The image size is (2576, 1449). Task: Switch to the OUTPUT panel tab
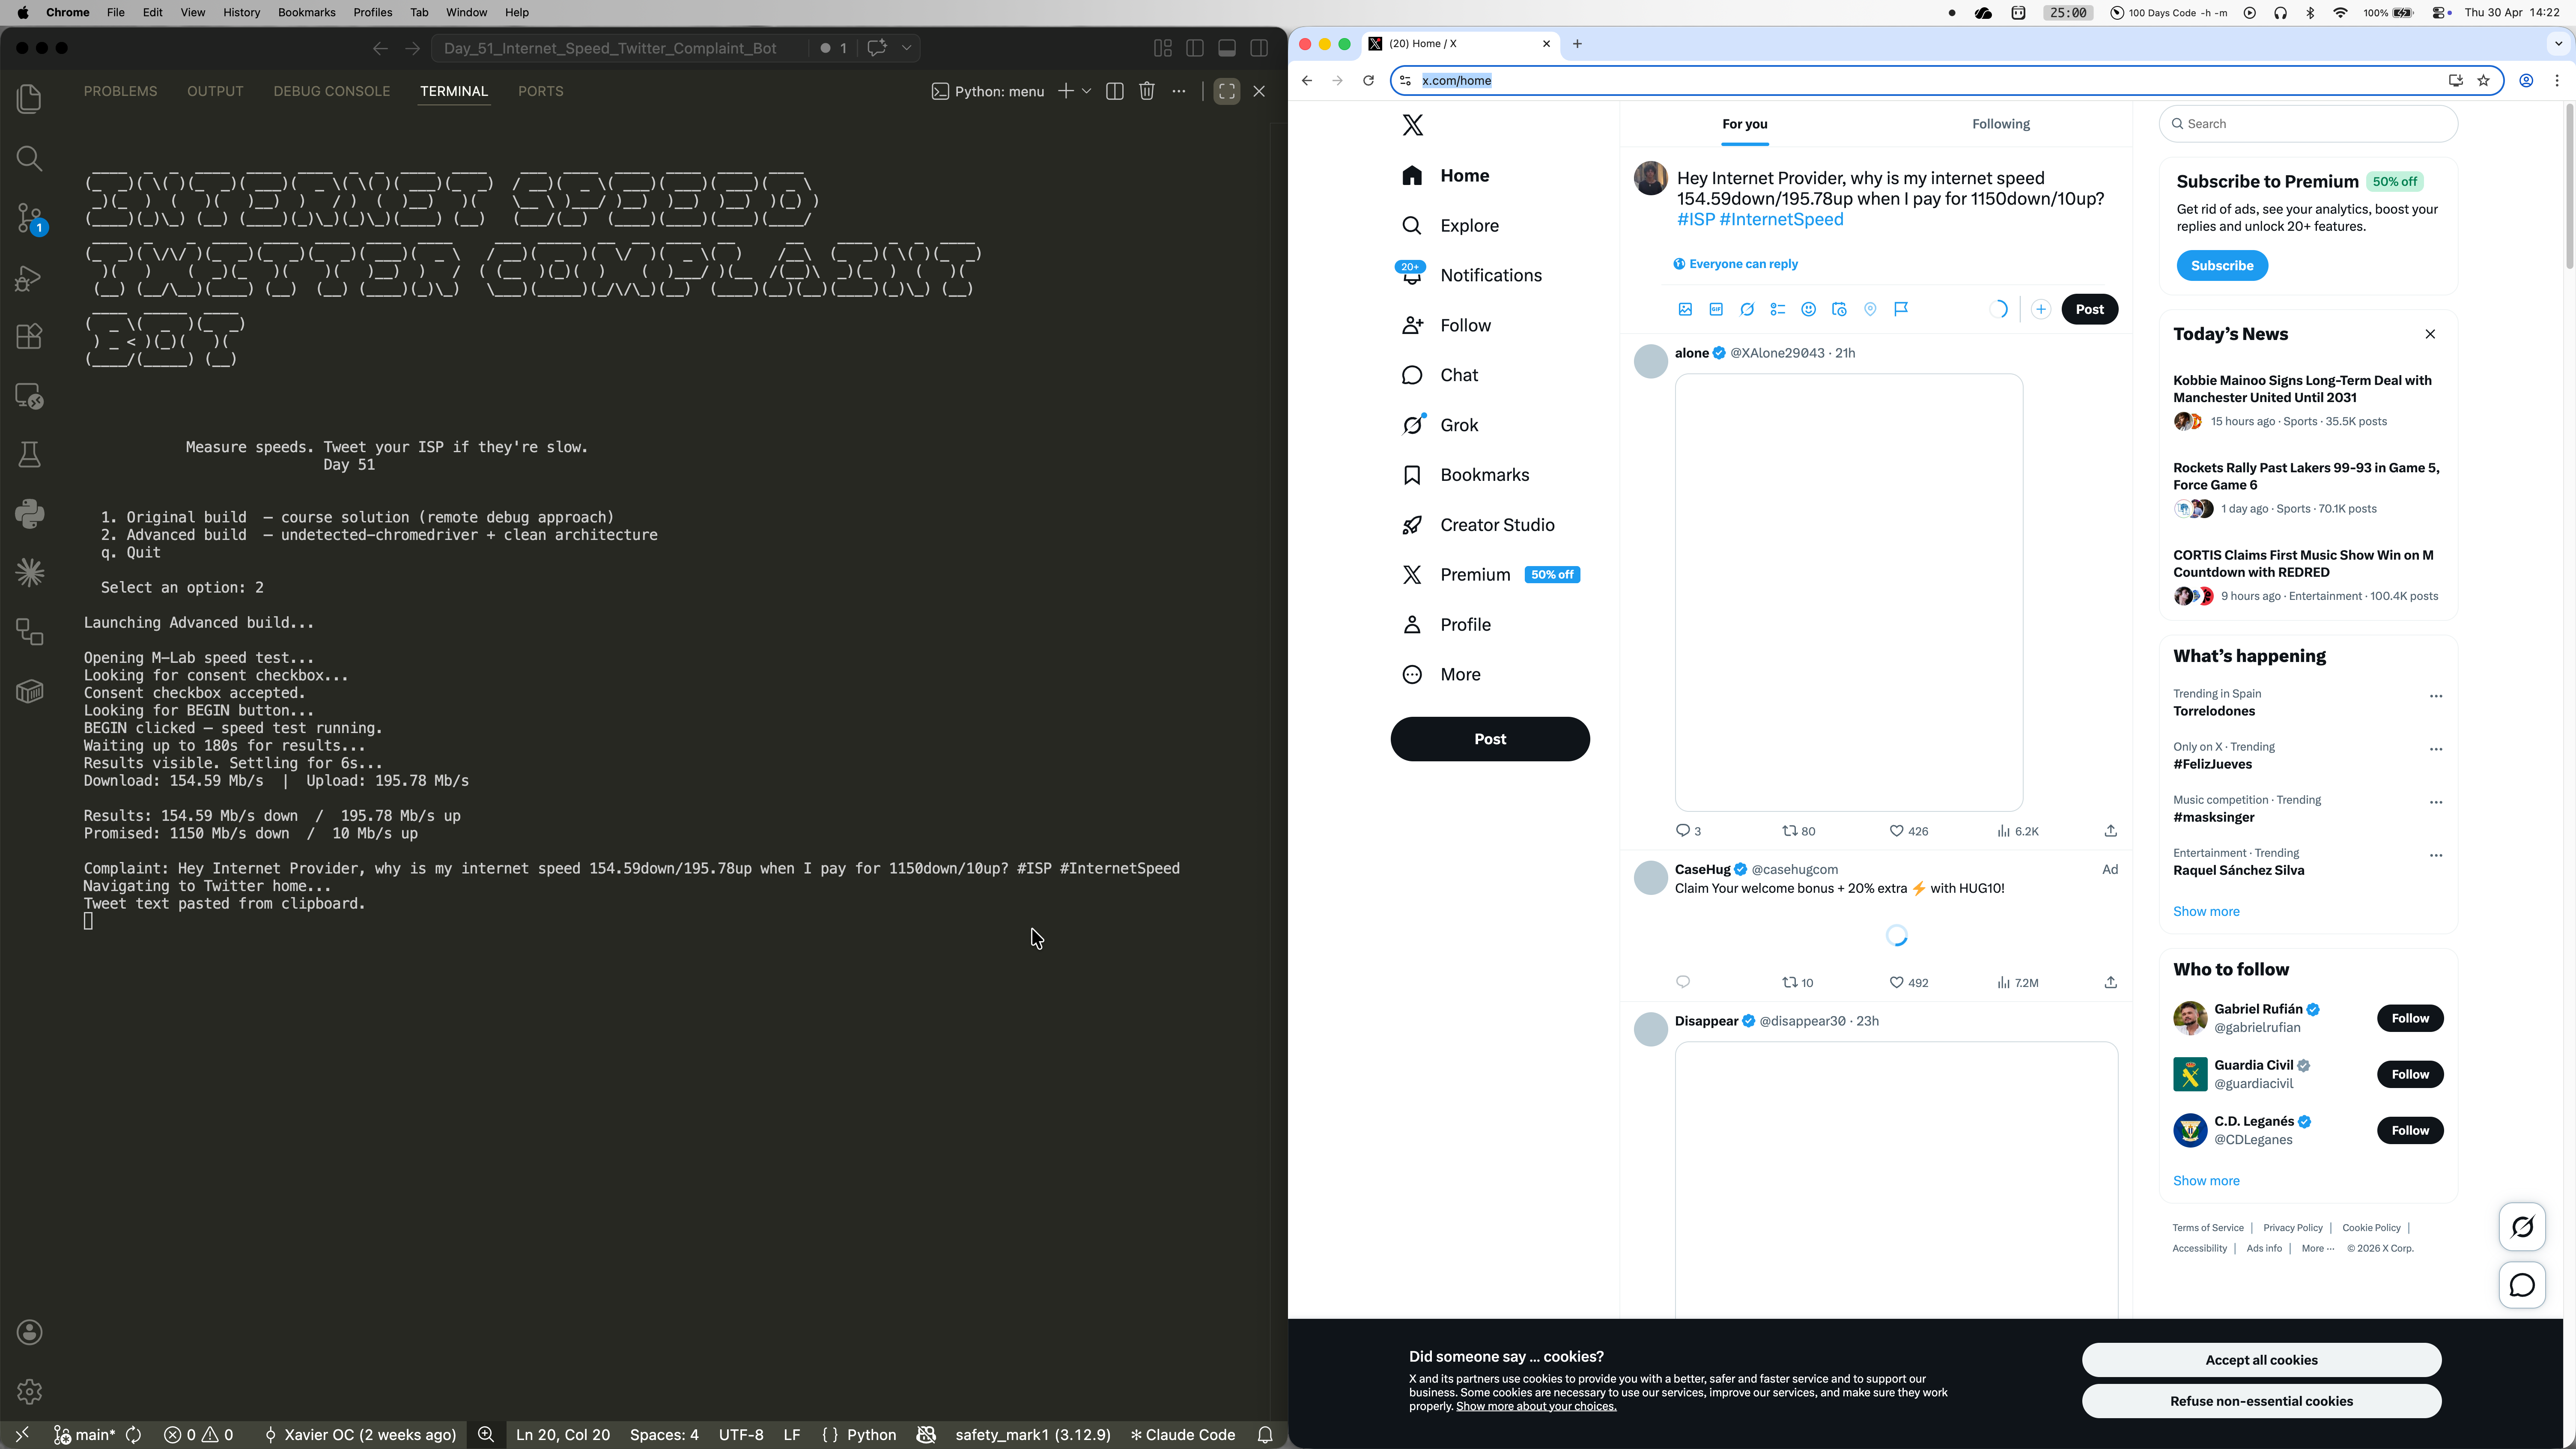(215, 91)
